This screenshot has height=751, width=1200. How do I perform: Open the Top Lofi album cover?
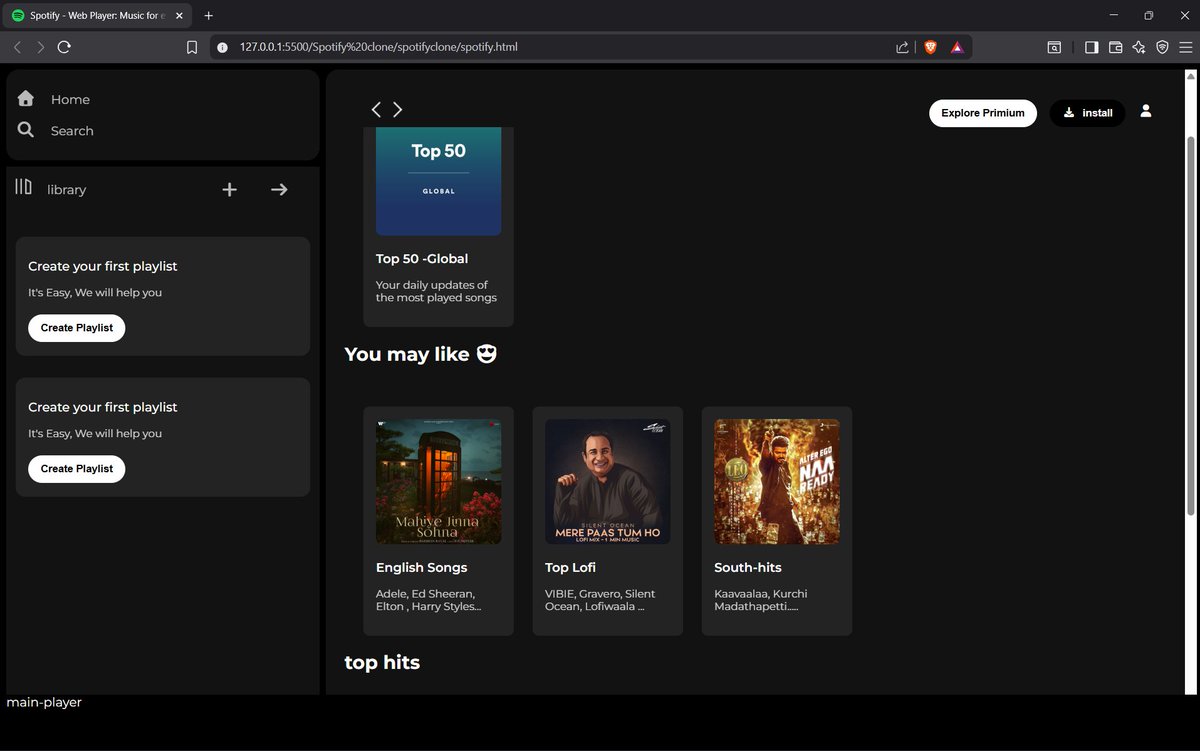(608, 482)
